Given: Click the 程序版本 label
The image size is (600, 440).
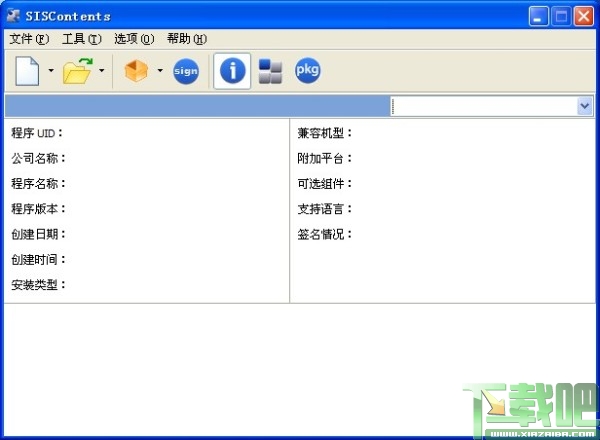Looking at the screenshot, I should 38,209.
